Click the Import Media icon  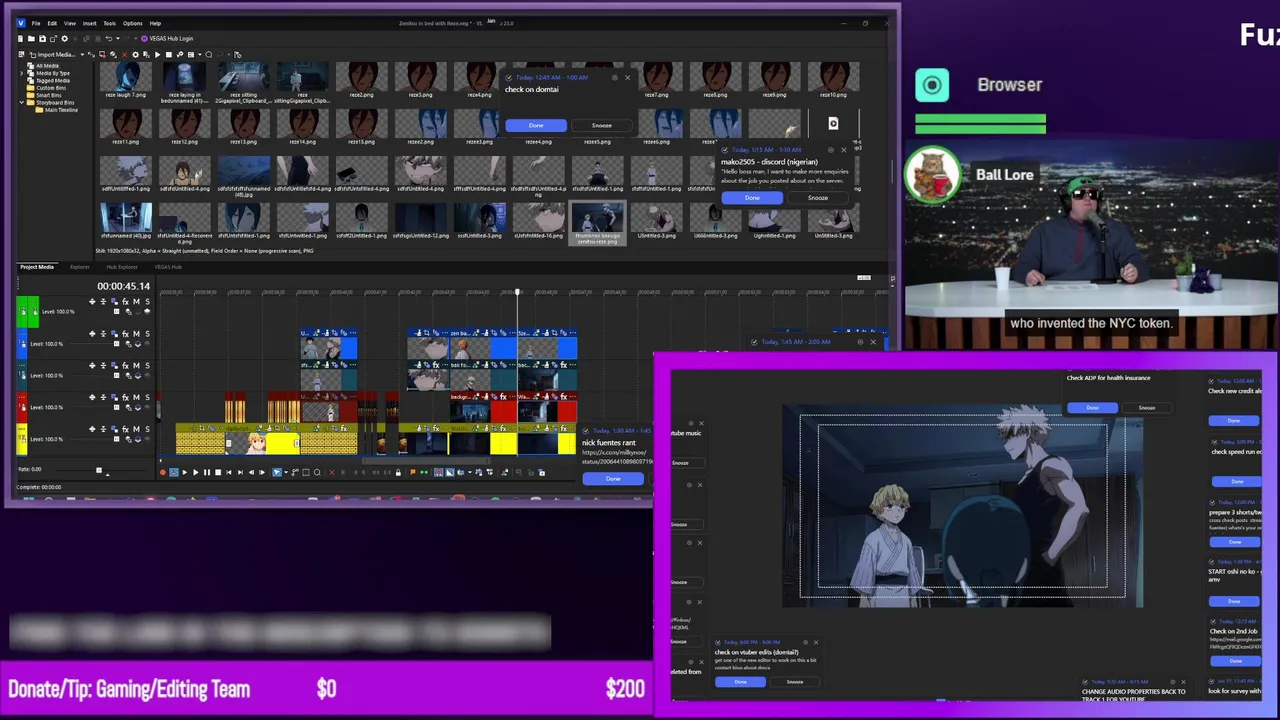[x=32, y=55]
